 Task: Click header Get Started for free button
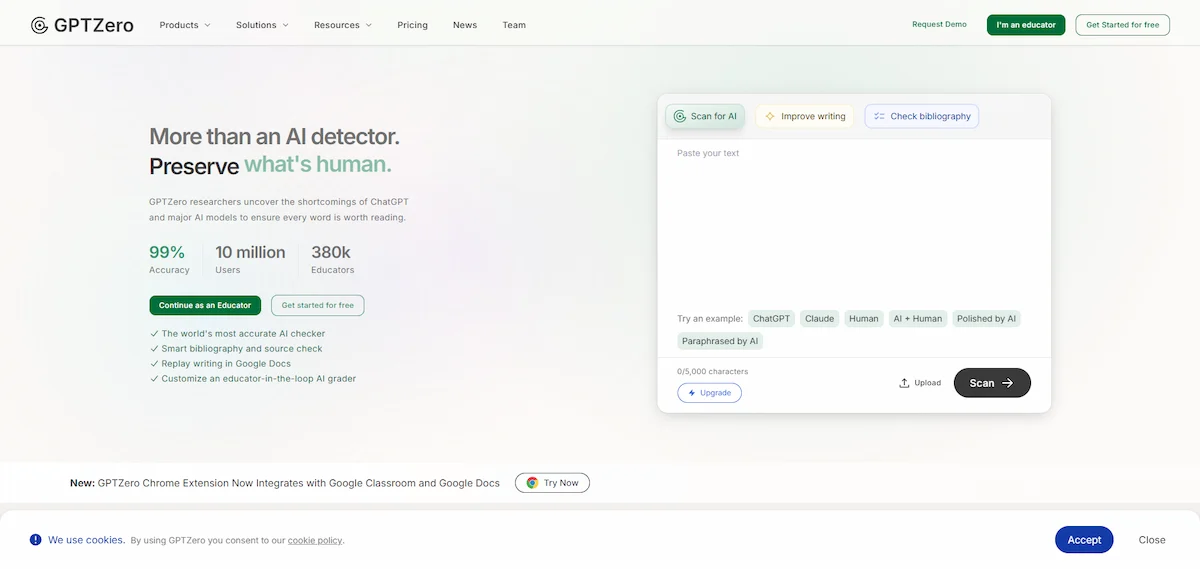(x=1122, y=25)
